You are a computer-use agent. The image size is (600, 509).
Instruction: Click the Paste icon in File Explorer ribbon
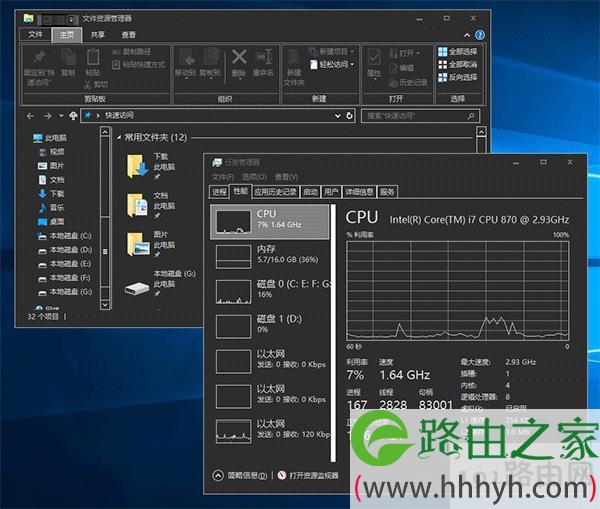[x=93, y=58]
